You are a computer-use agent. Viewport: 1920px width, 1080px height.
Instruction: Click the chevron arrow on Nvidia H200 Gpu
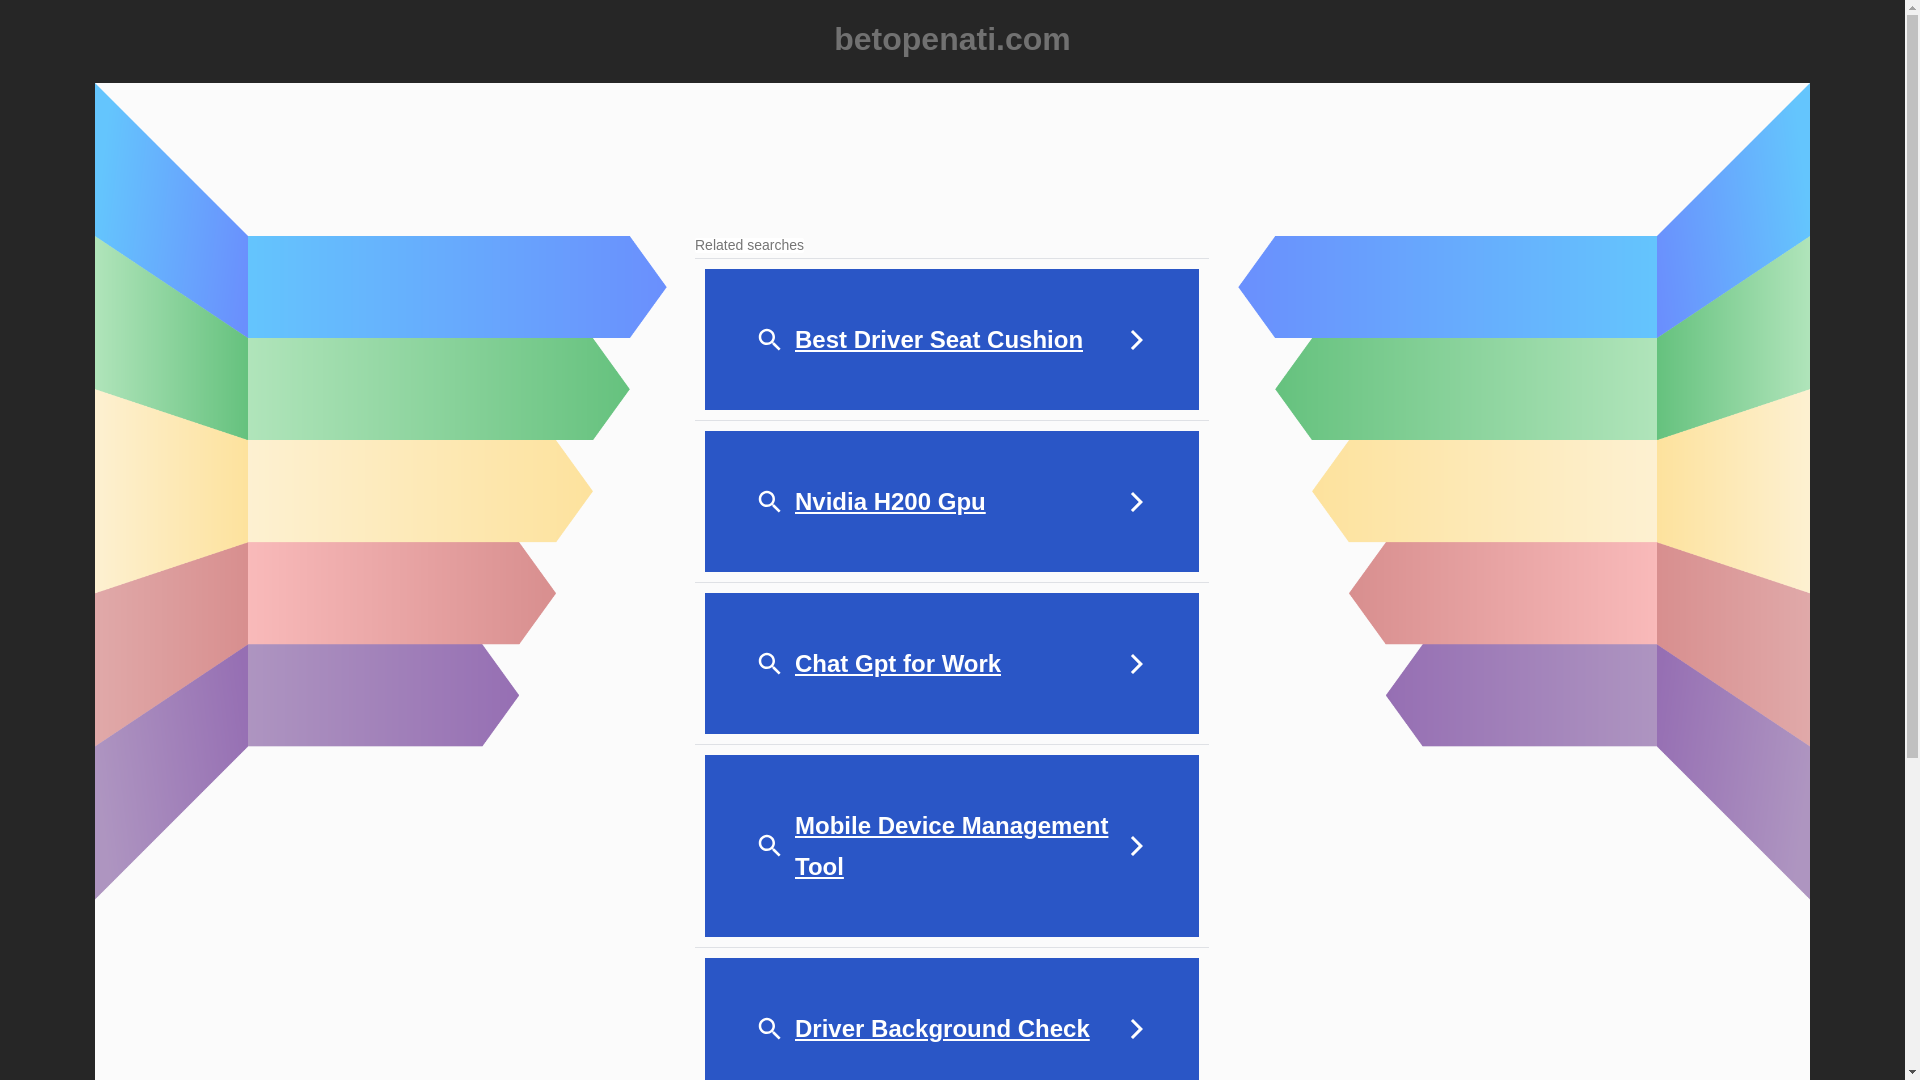[x=1136, y=502]
